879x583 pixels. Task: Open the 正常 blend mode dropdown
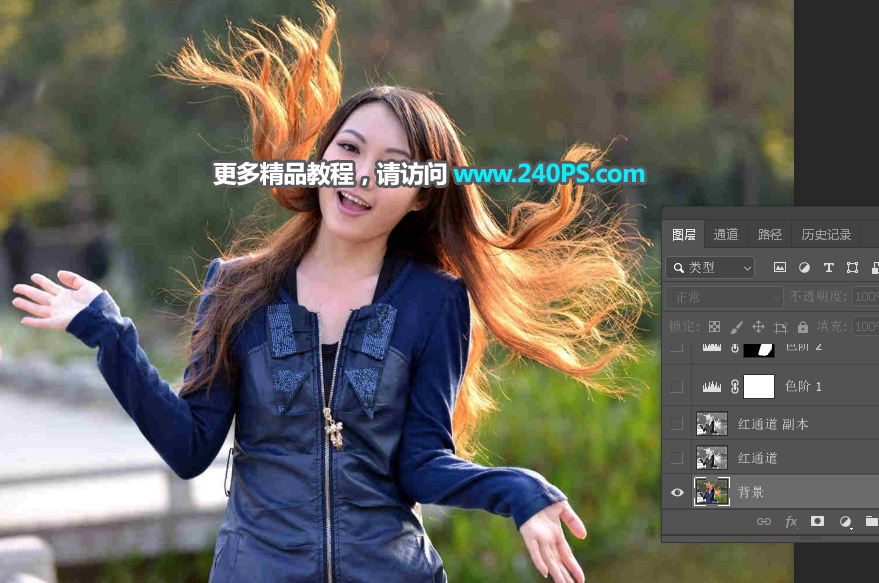tap(725, 297)
